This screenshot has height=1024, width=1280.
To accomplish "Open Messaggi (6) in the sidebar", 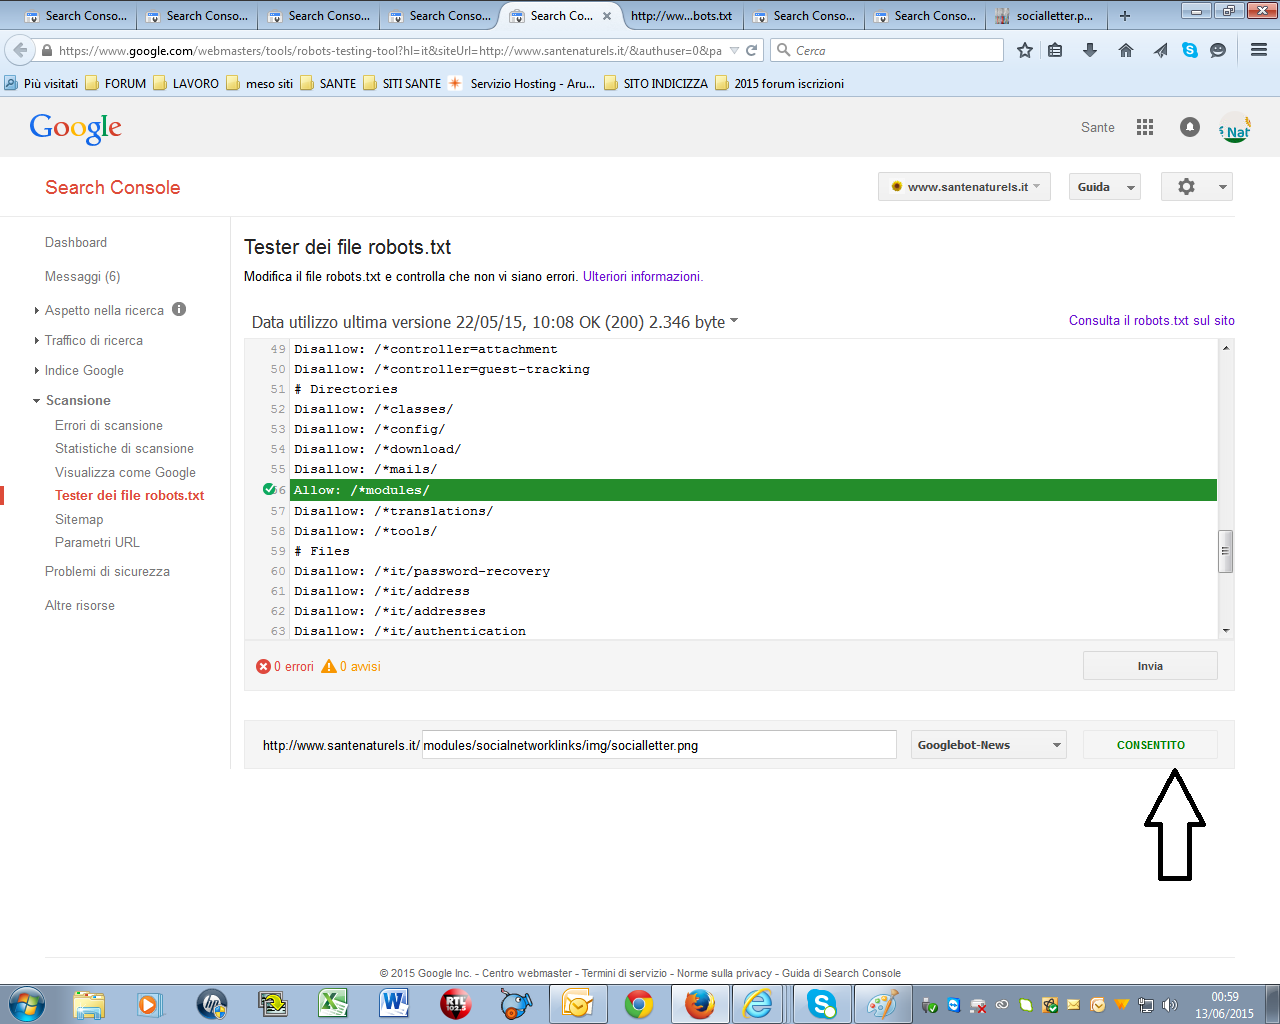I will [82, 276].
